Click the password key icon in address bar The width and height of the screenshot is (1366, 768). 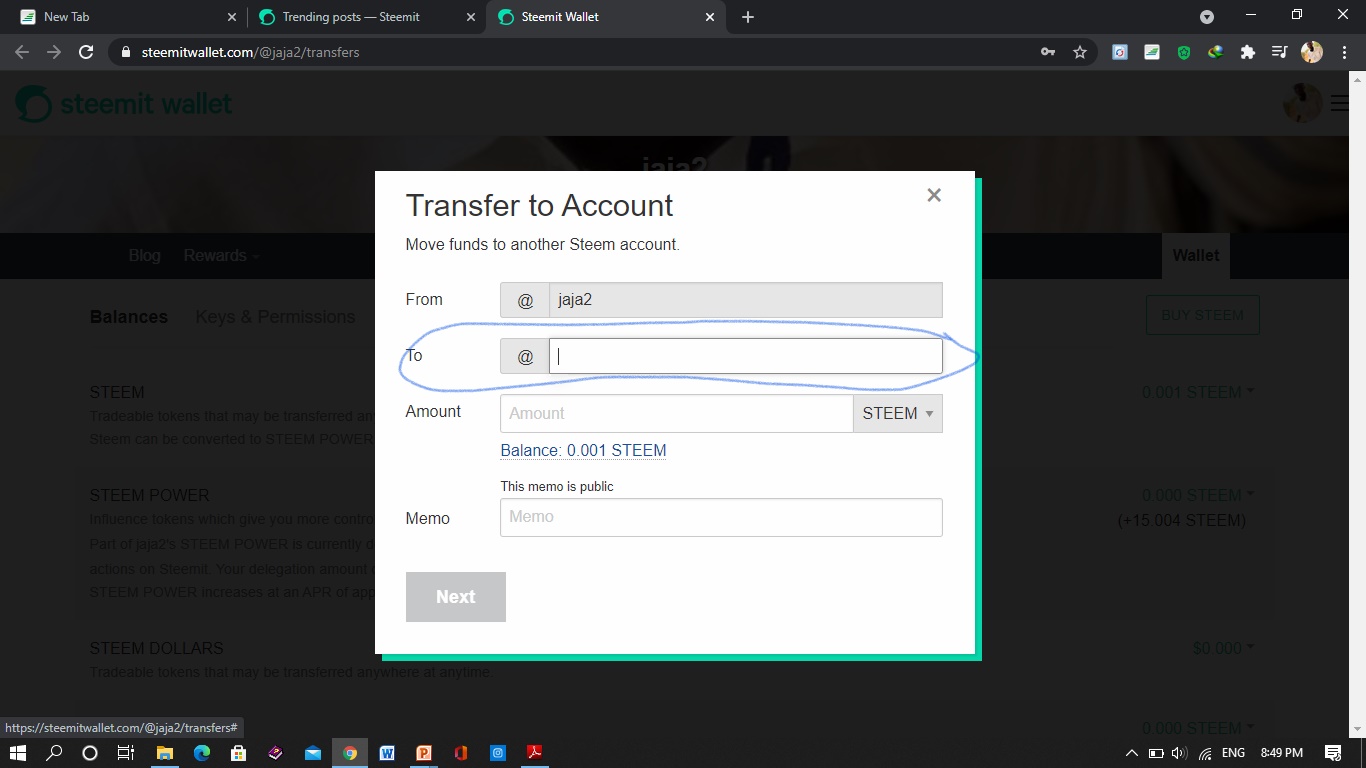(1048, 52)
